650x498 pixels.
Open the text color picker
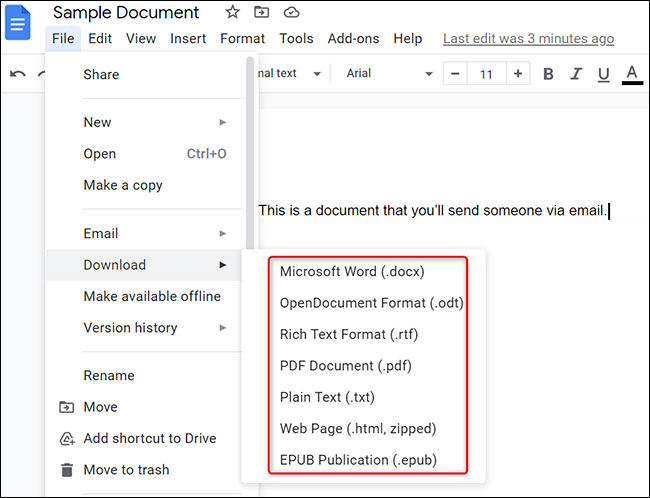click(x=632, y=75)
